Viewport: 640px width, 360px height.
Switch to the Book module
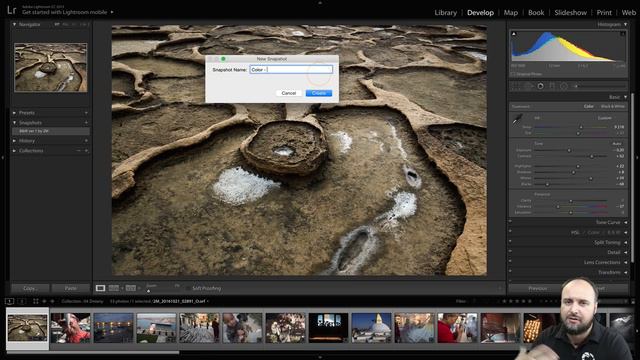tap(536, 13)
